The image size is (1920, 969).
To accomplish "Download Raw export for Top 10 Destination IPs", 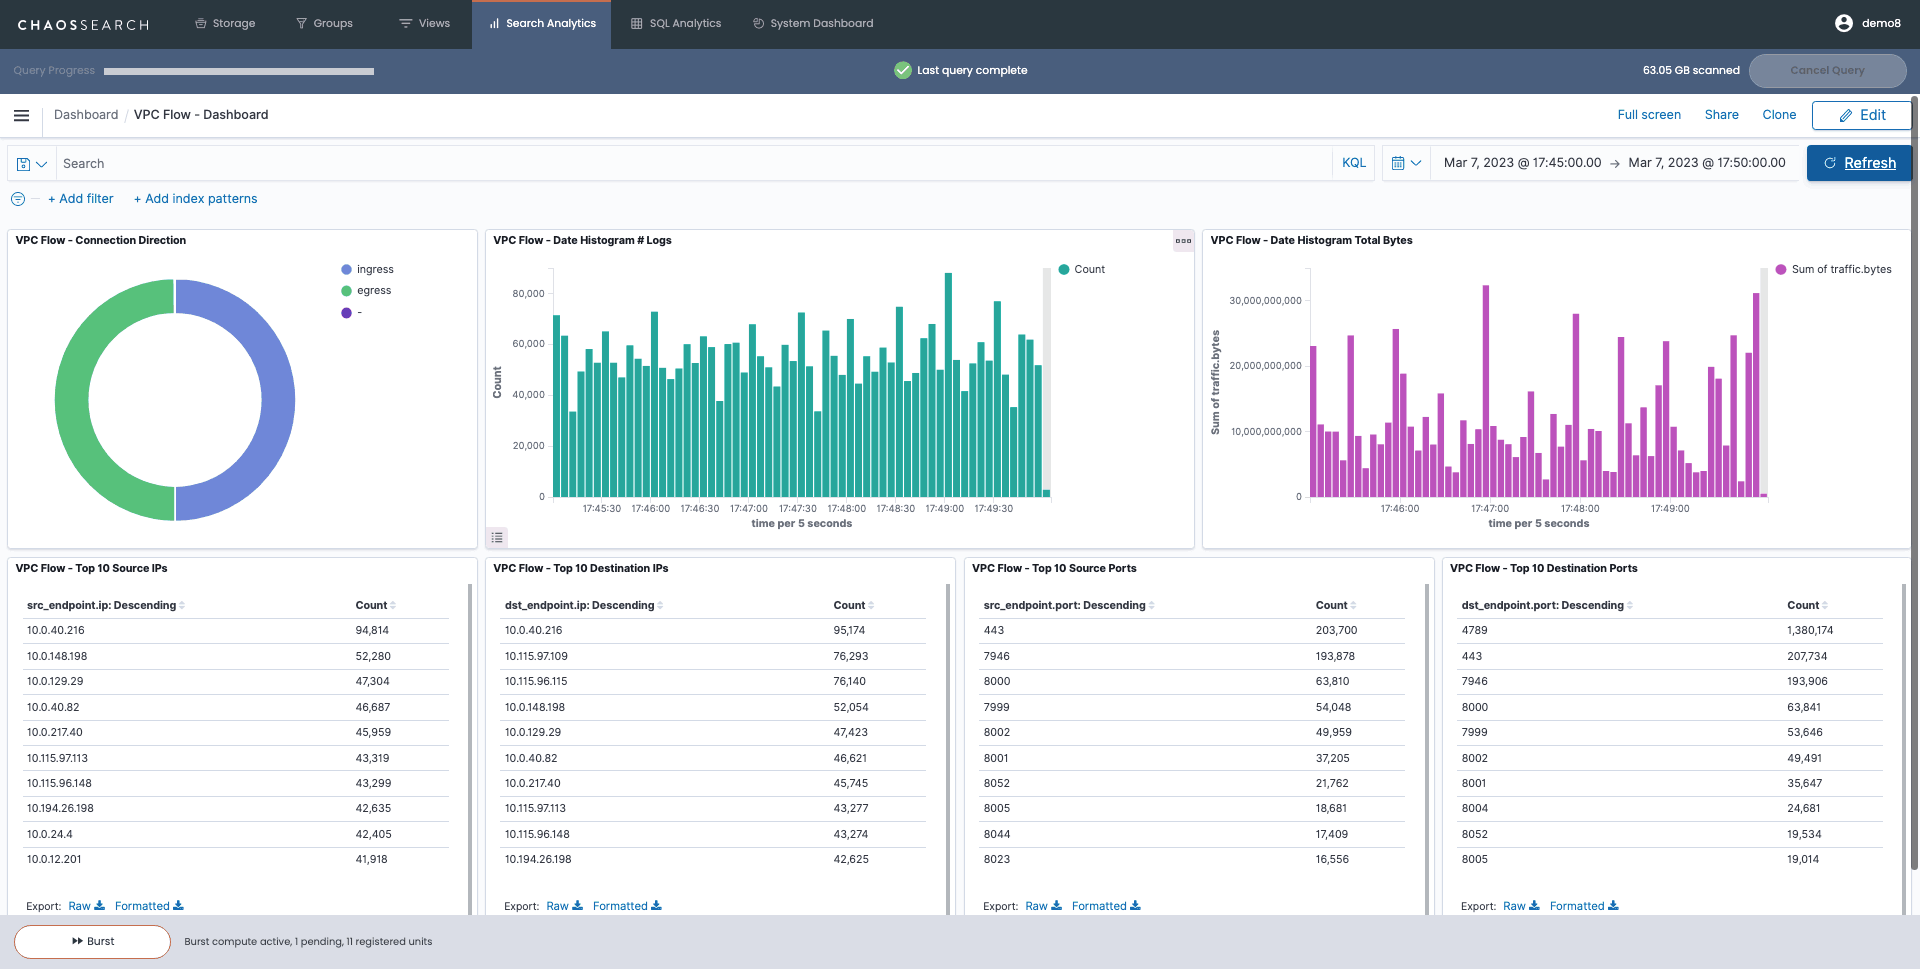I will coord(565,906).
